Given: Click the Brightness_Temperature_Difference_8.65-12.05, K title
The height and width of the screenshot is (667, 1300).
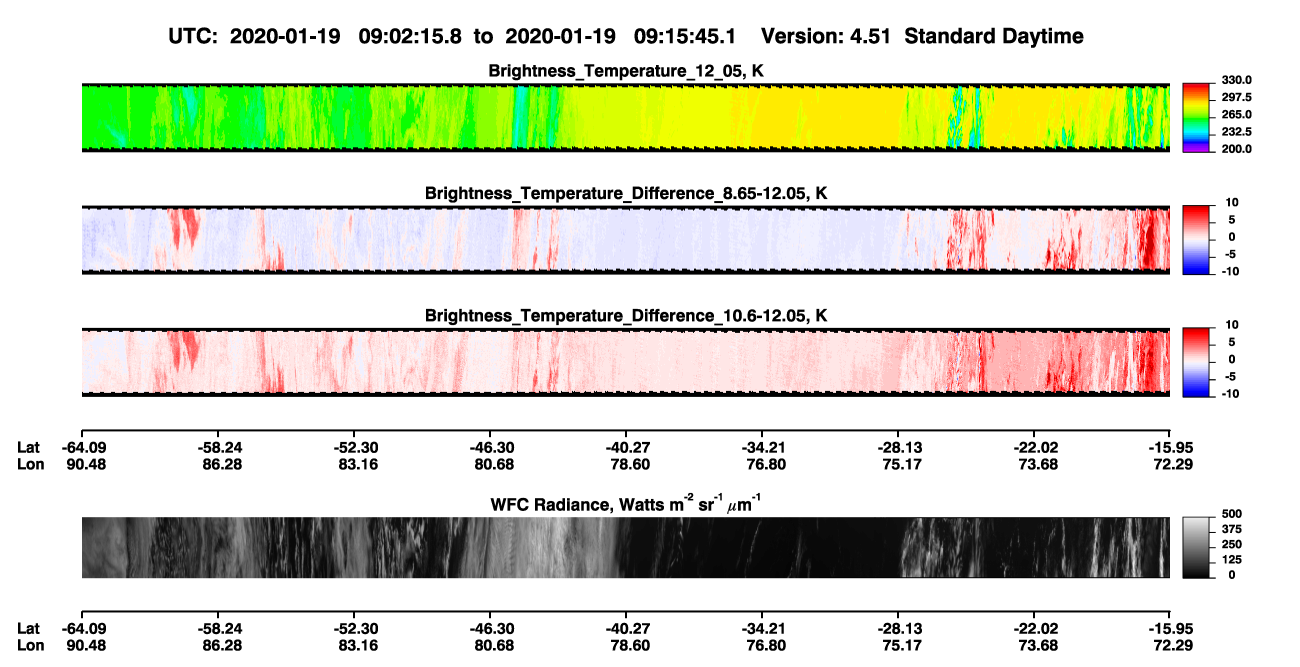Looking at the screenshot, I should (x=626, y=193).
